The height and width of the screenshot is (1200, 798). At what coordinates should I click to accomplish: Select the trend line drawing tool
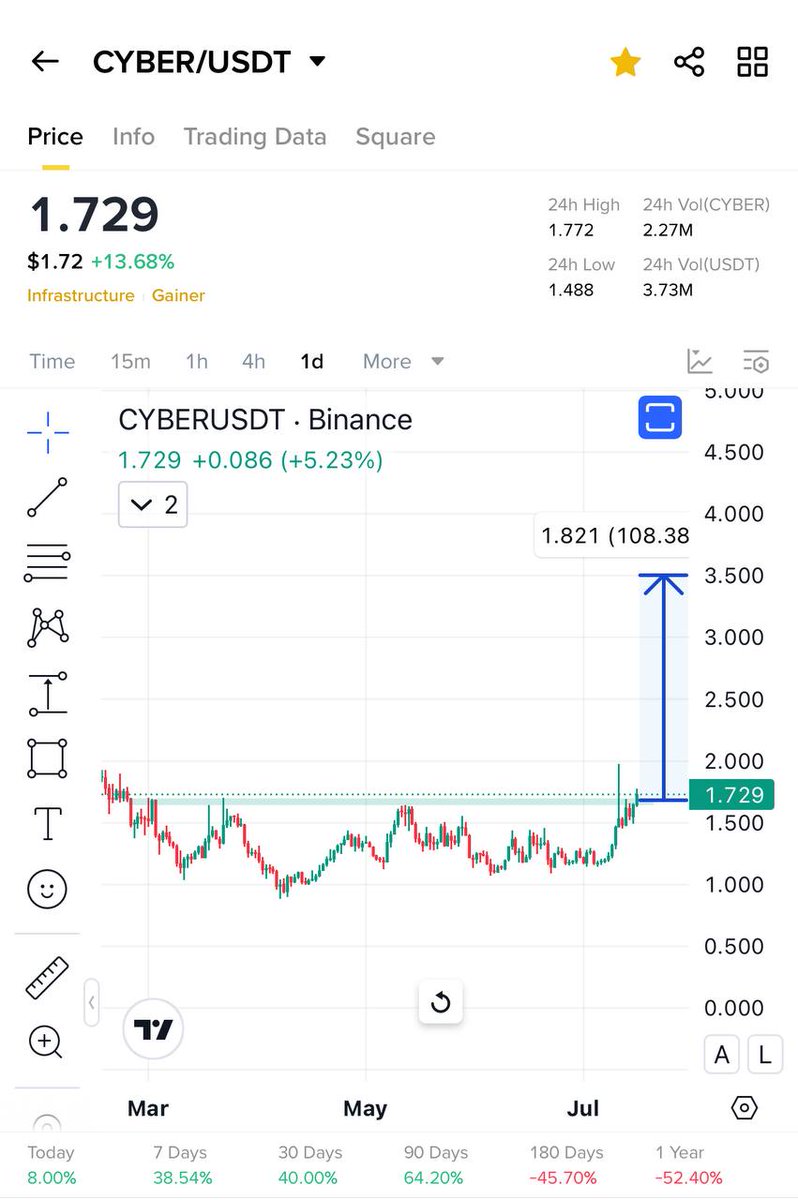coord(47,497)
